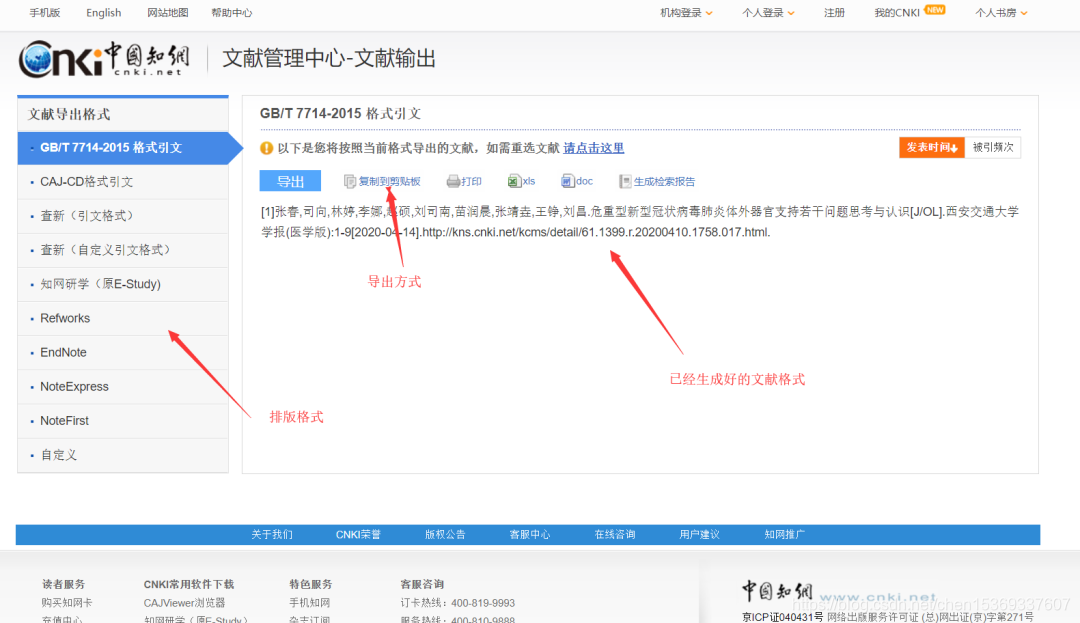Click the blue 导出 button
Image resolution: width=1080 pixels, height=623 pixels.
[x=290, y=181]
